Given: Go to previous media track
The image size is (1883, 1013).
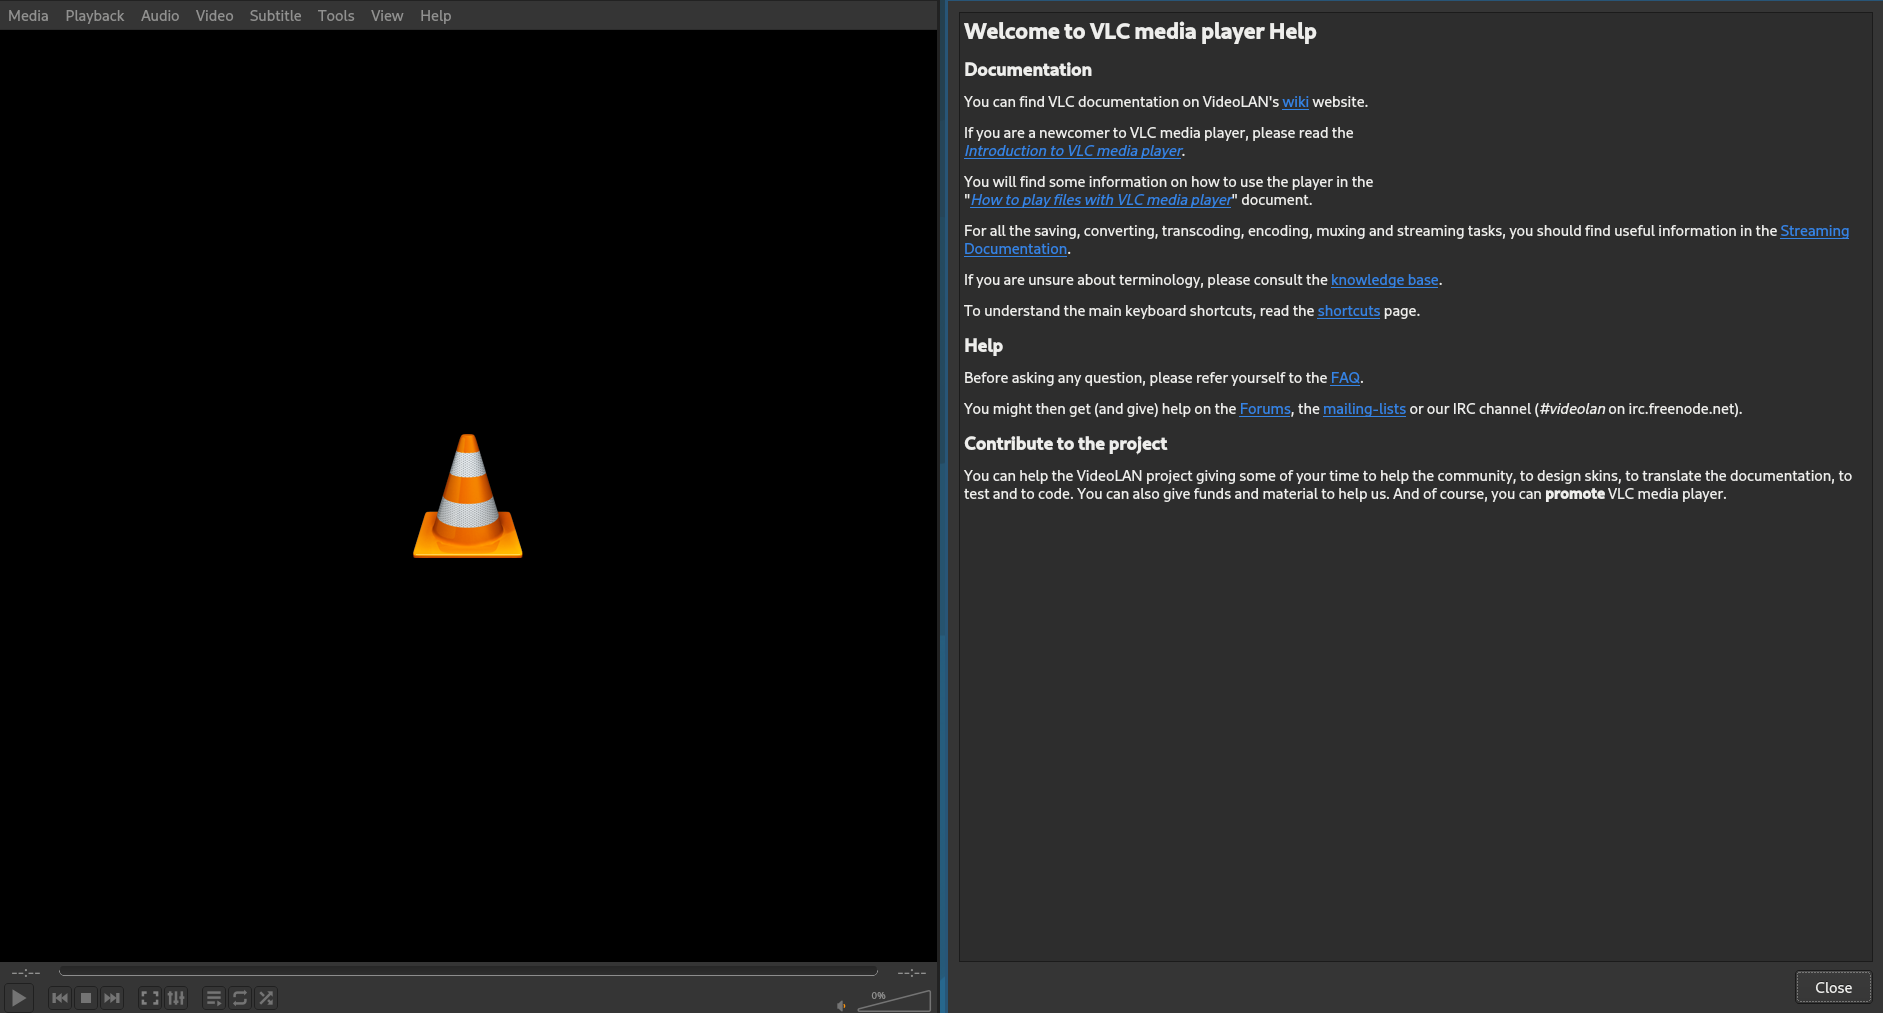Looking at the screenshot, I should pyautogui.click(x=60, y=998).
